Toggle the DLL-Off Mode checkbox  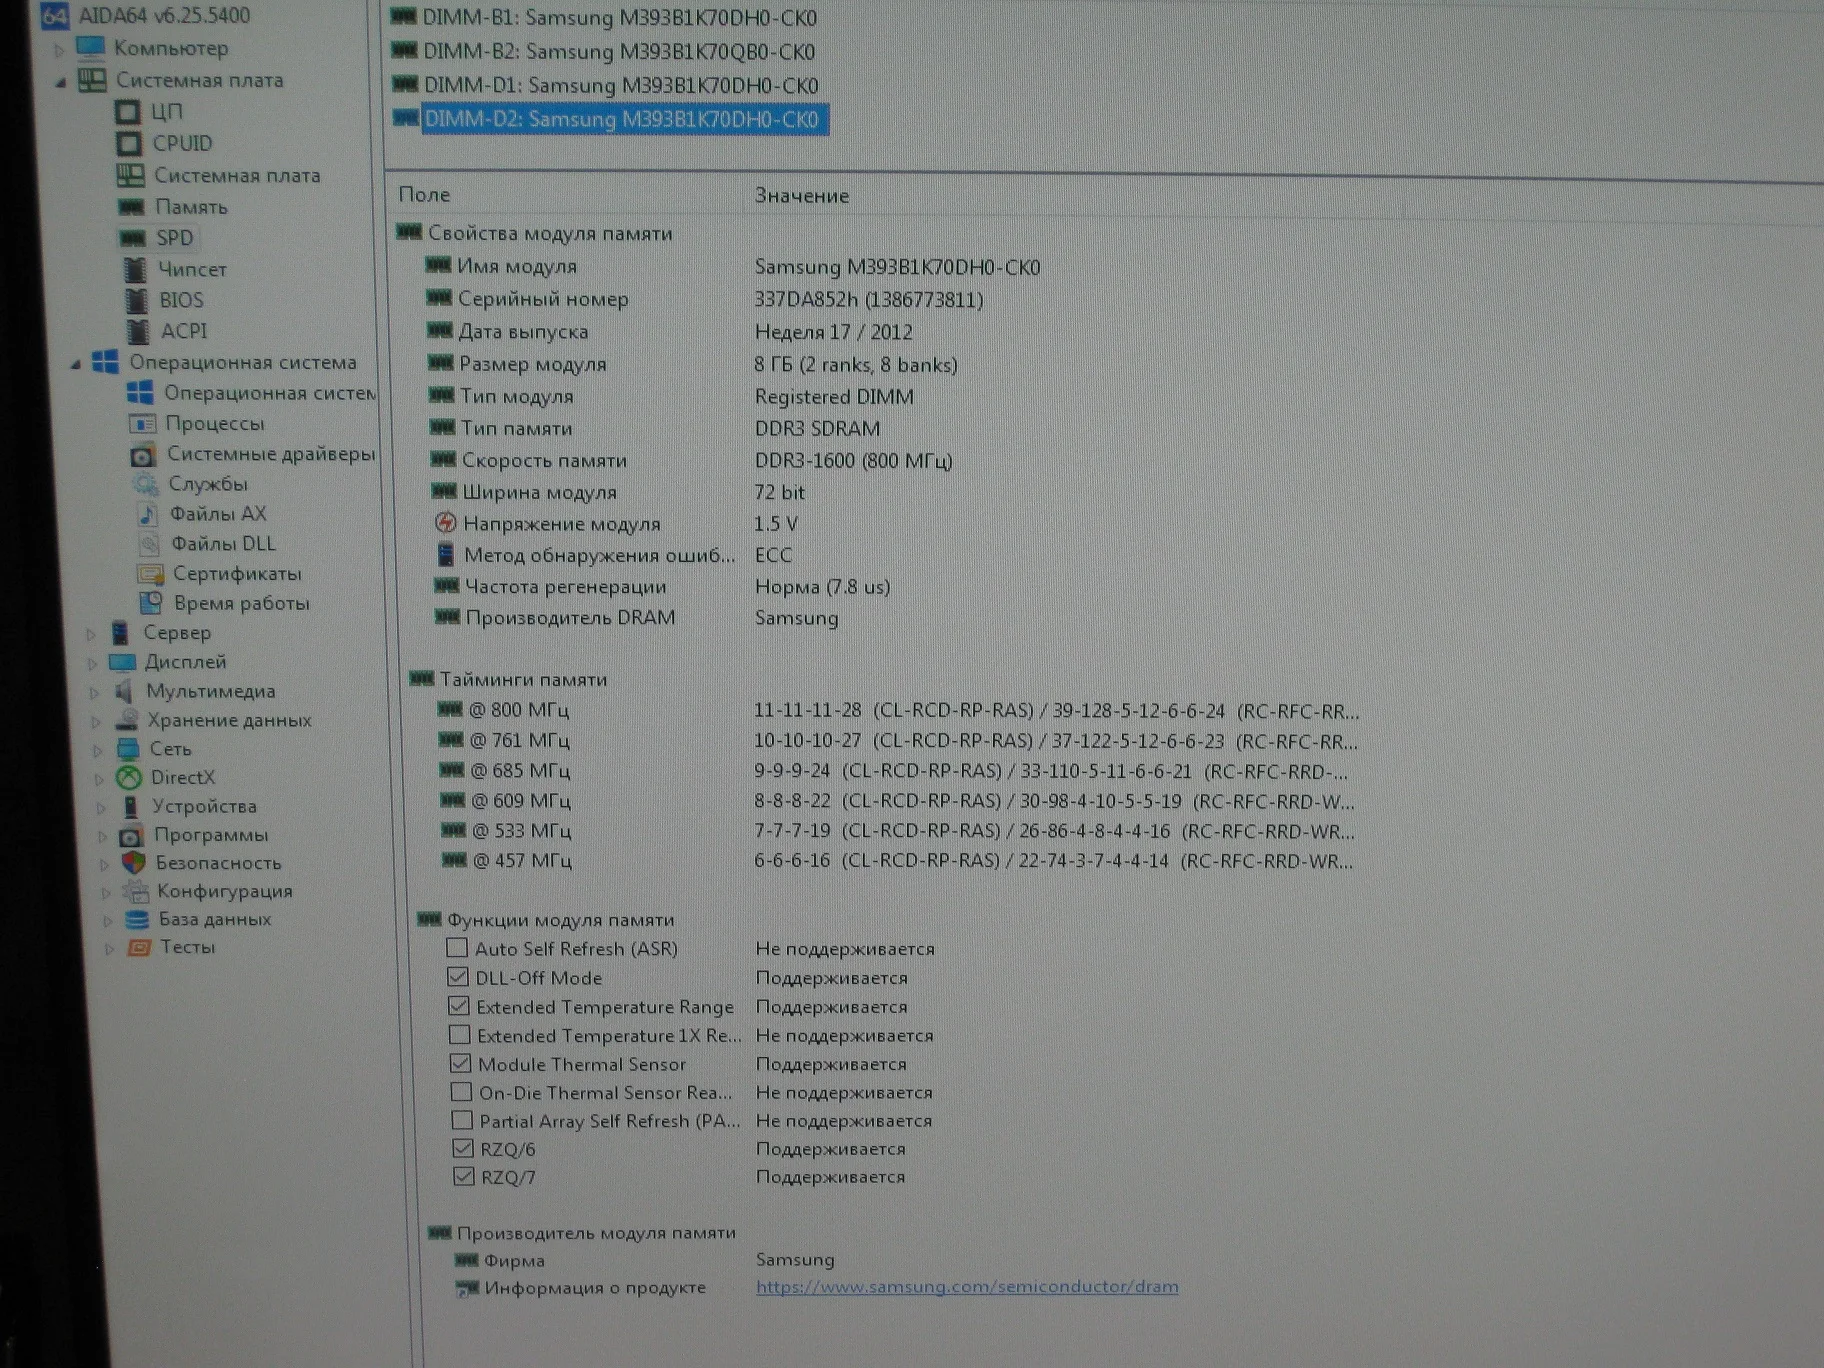click(x=458, y=976)
